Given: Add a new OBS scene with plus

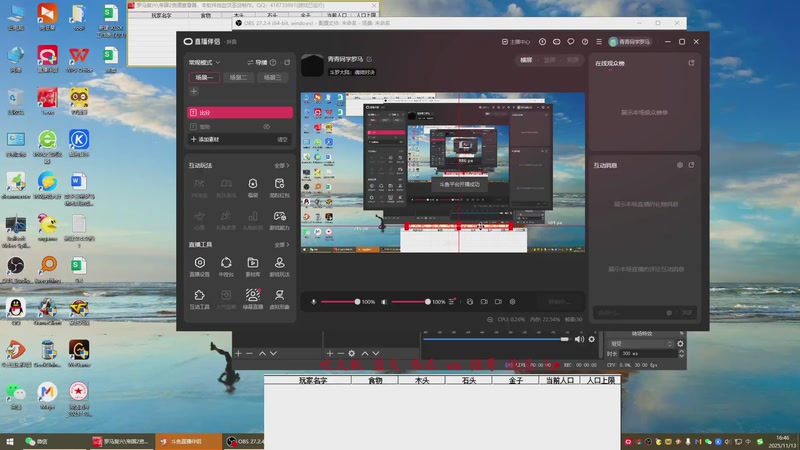Looking at the screenshot, I should pos(238,353).
